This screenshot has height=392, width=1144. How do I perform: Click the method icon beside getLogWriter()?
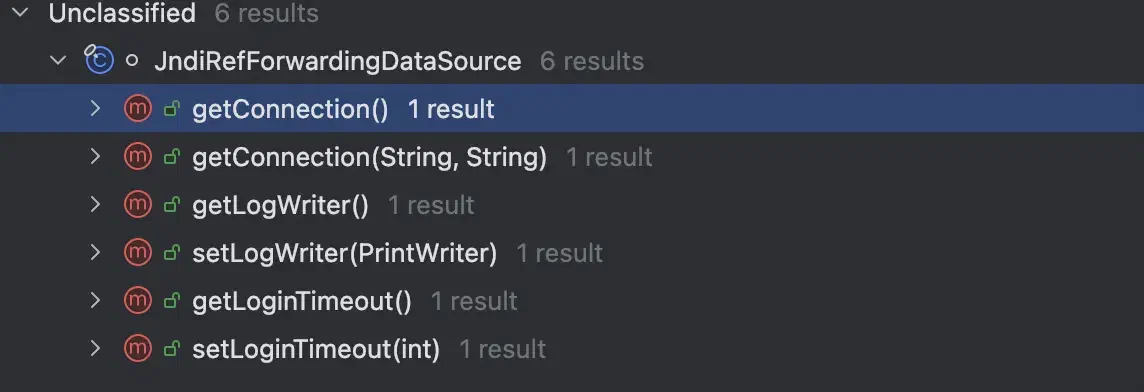(138, 204)
